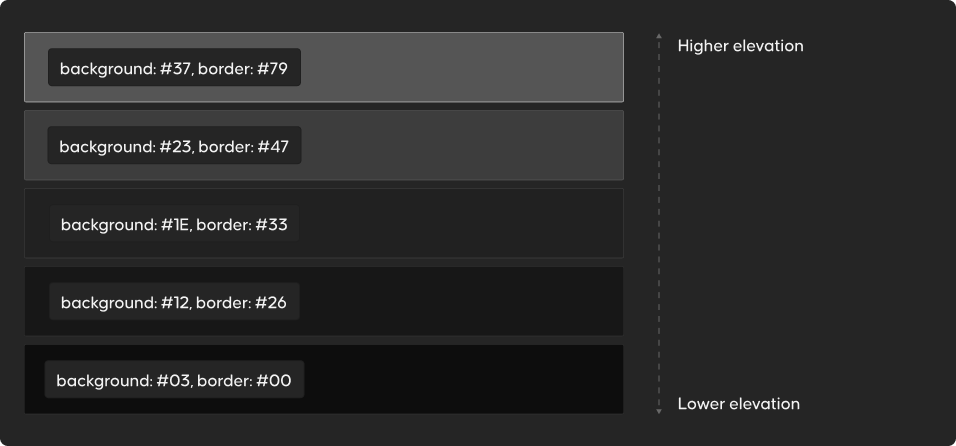Pick the #1E background elevation swatch
Image resolution: width=956 pixels, height=446 pixels.
tap(324, 223)
